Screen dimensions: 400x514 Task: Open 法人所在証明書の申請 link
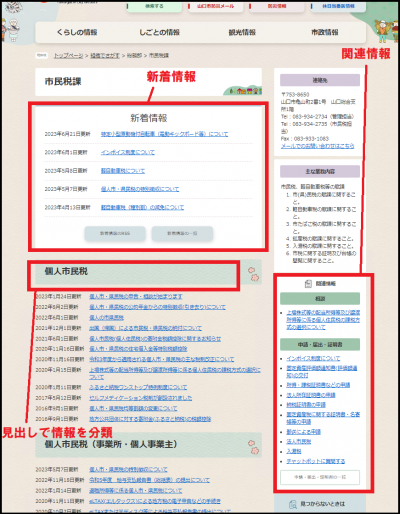click(x=311, y=395)
